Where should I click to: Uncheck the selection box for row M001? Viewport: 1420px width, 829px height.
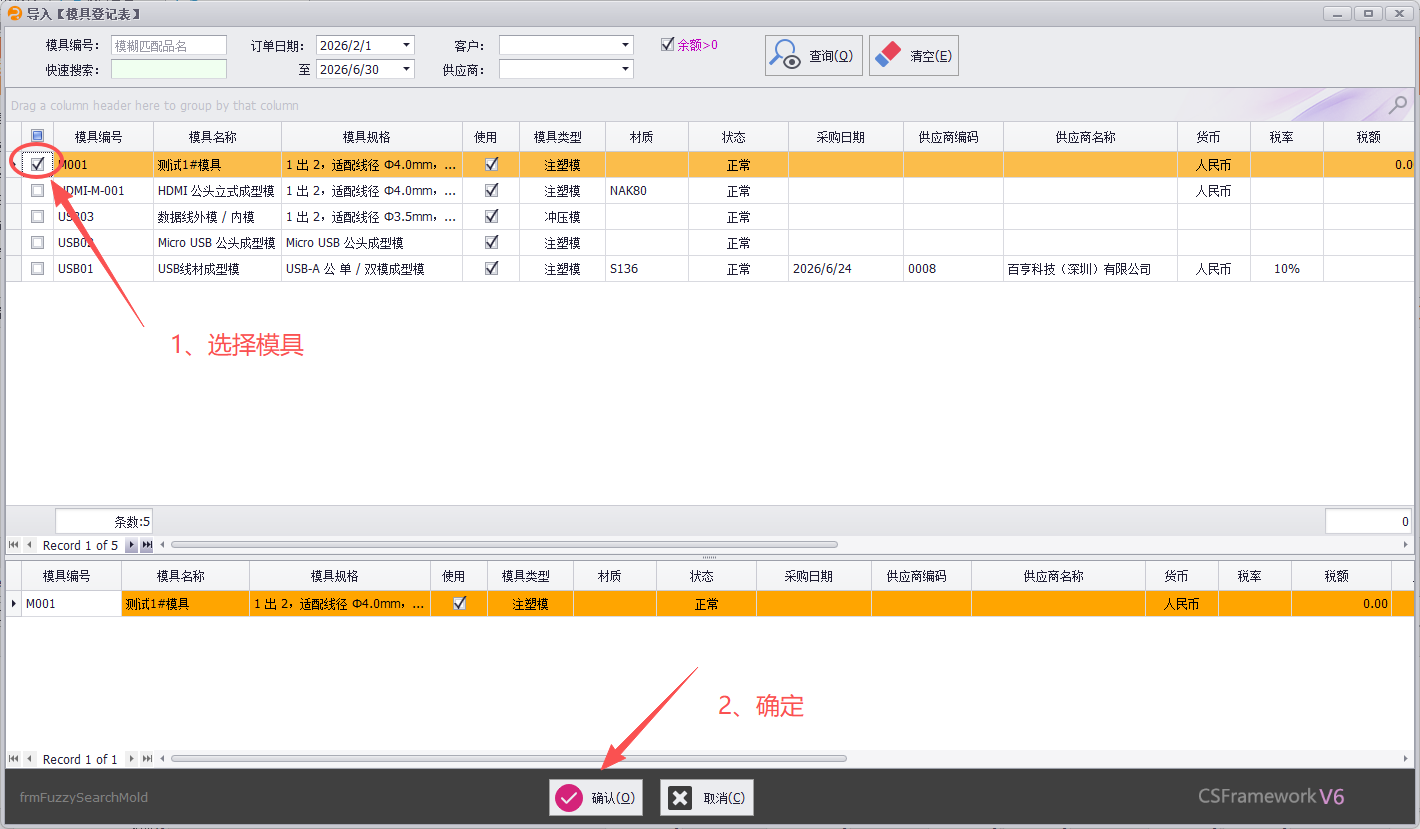[37, 164]
